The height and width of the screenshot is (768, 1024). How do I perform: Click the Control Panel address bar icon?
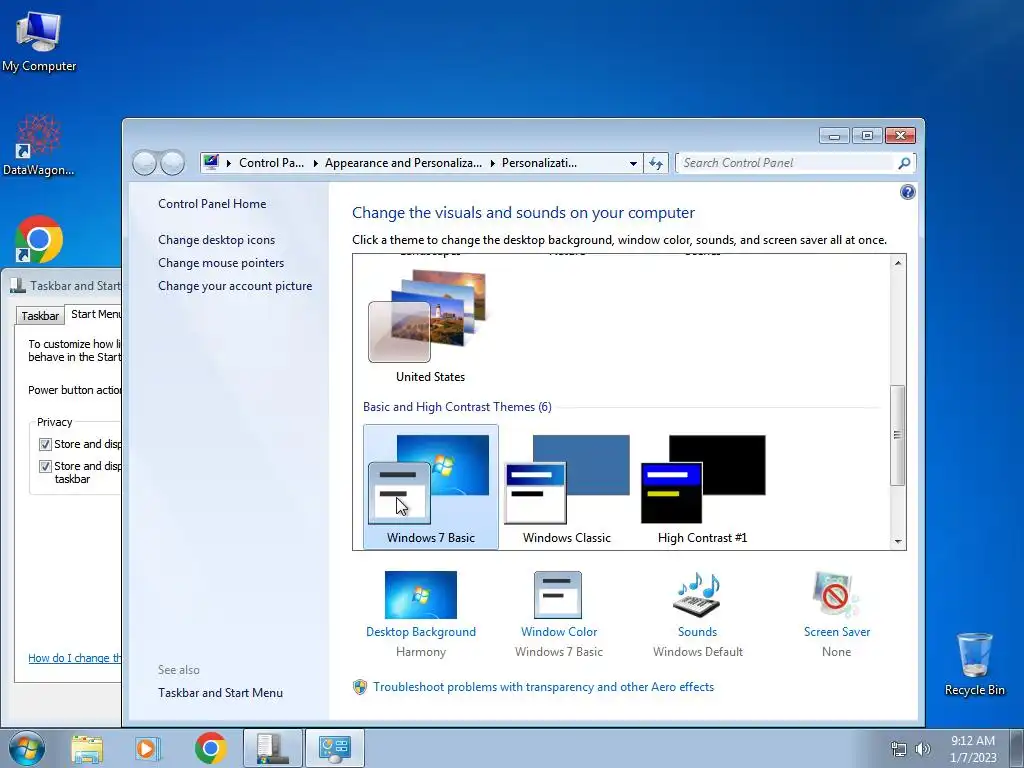point(211,163)
